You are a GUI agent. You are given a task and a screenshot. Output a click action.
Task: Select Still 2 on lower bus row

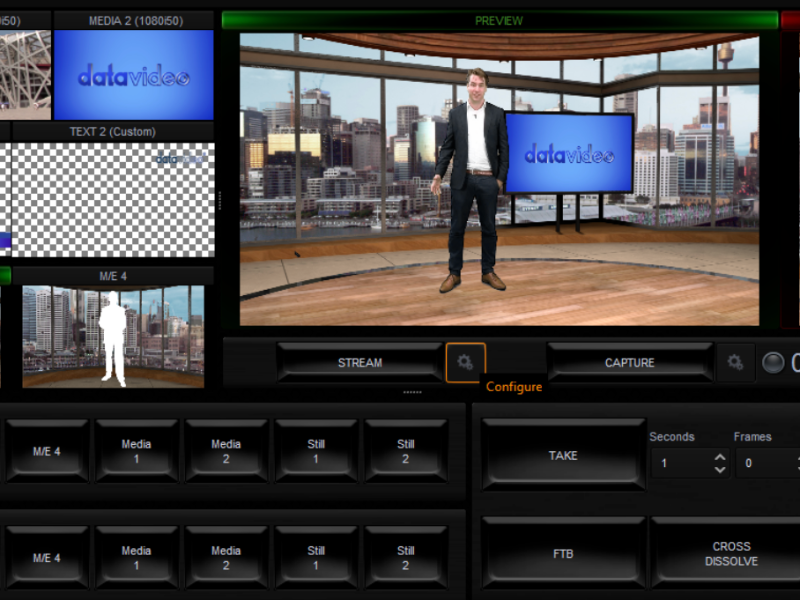[406, 558]
